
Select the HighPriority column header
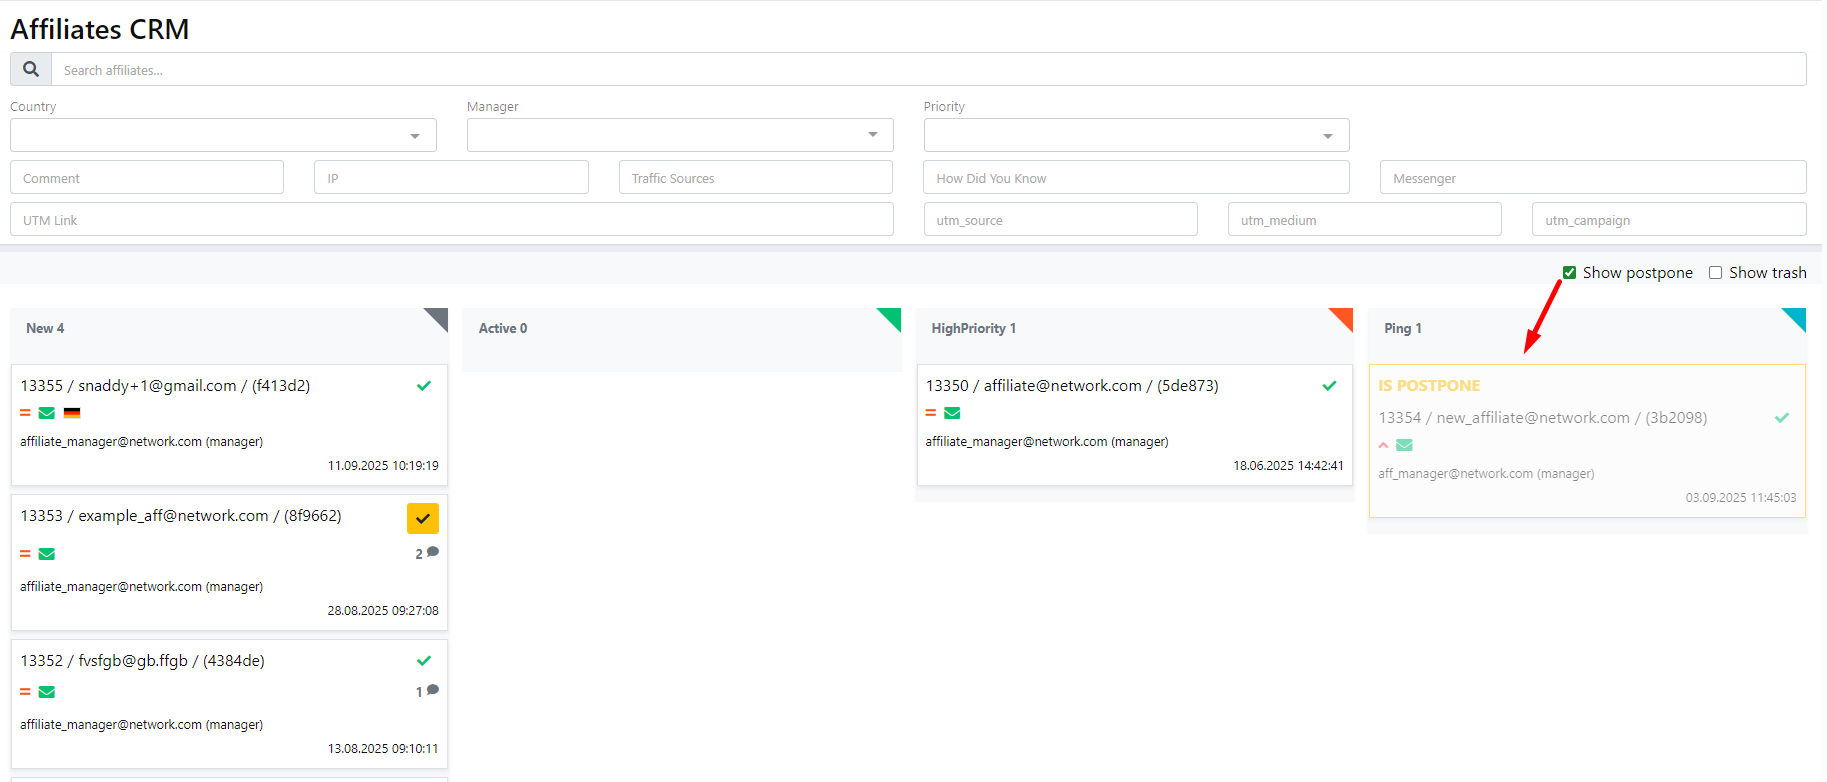pyautogui.click(x=973, y=329)
